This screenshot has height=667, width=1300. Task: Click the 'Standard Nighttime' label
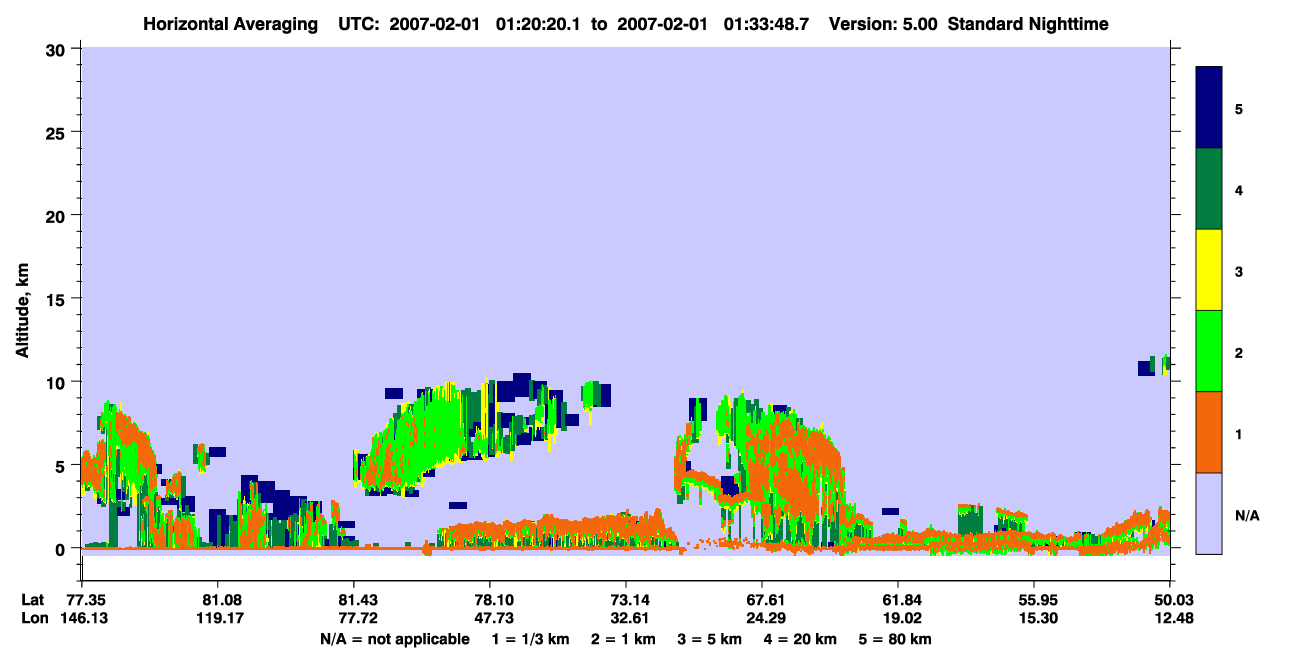pyautogui.click(x=1028, y=24)
